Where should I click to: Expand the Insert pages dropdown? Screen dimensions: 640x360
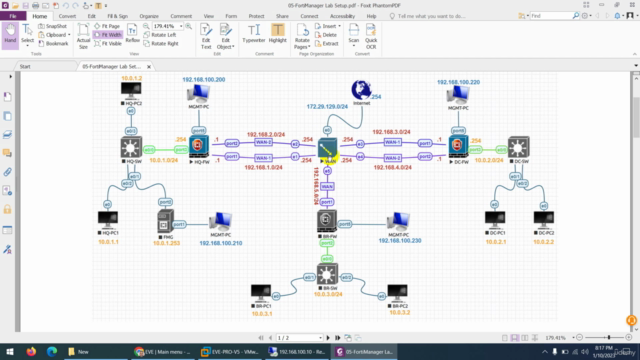340,26
